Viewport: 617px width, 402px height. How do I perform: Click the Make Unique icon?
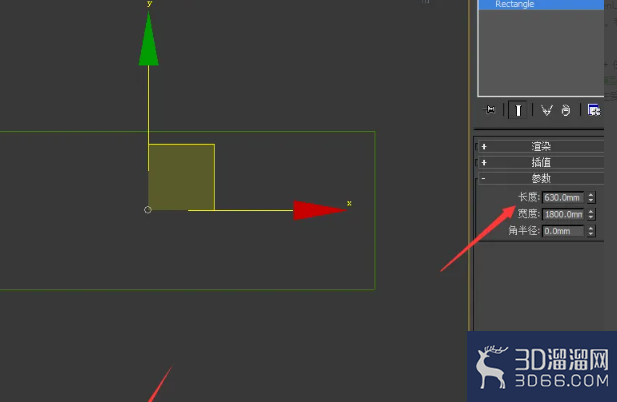[x=547, y=110]
